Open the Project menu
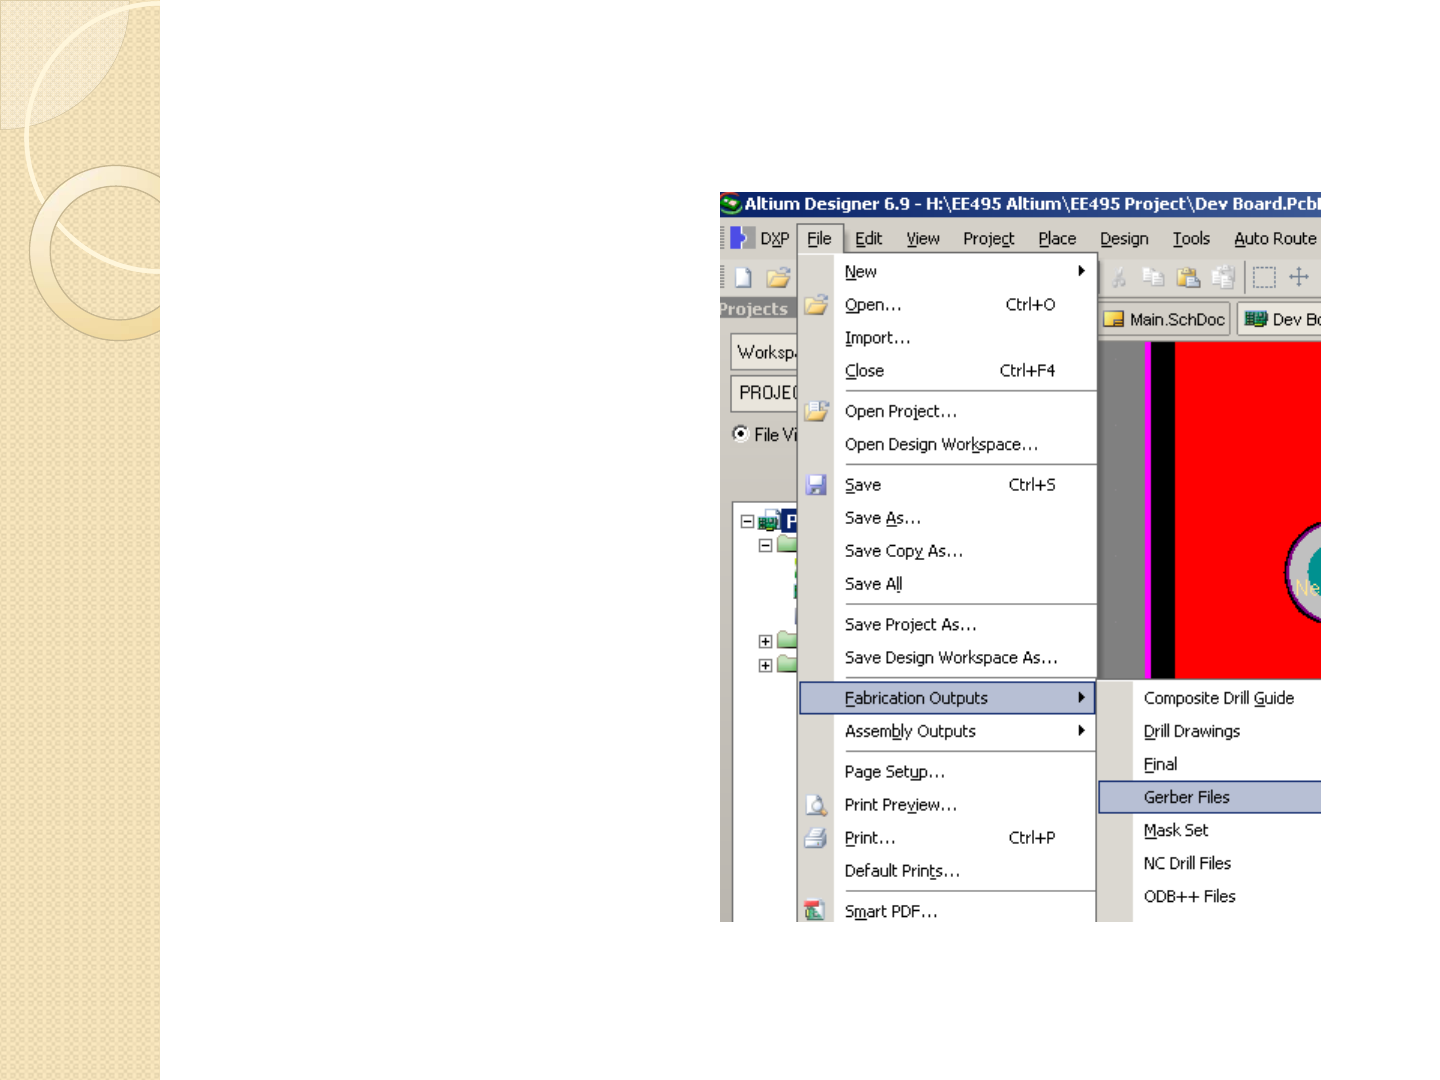This screenshot has width=1440, height=1080. (989, 238)
